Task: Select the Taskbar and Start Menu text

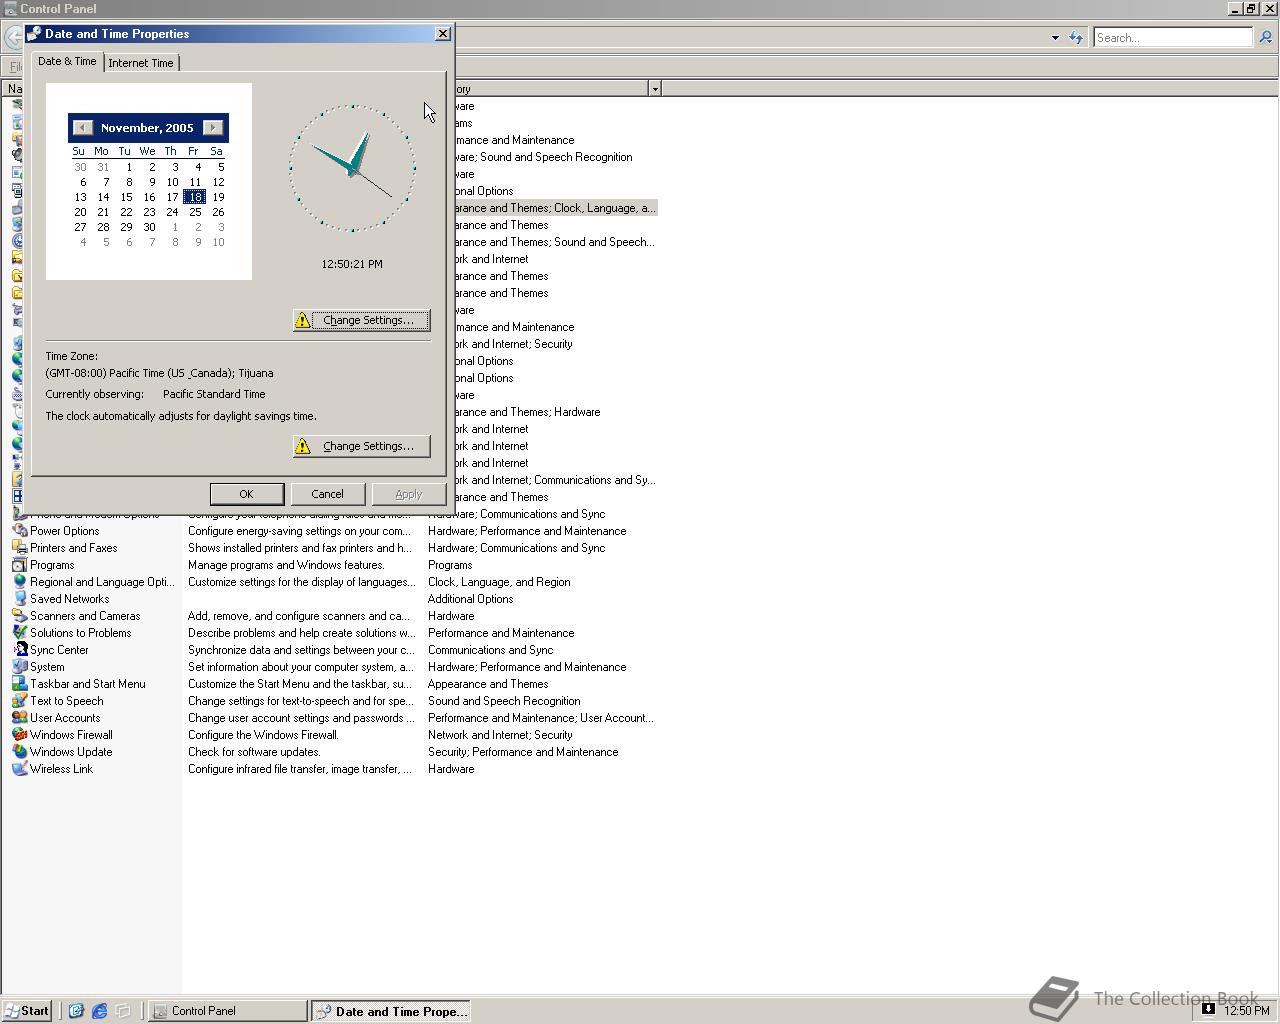Action: coord(88,684)
